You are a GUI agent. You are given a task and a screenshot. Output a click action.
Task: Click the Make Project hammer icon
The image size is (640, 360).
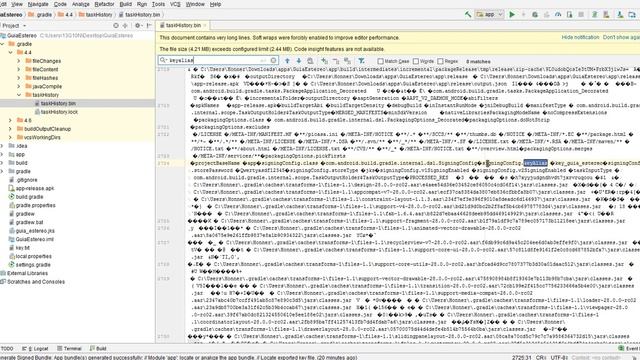(x=468, y=14)
